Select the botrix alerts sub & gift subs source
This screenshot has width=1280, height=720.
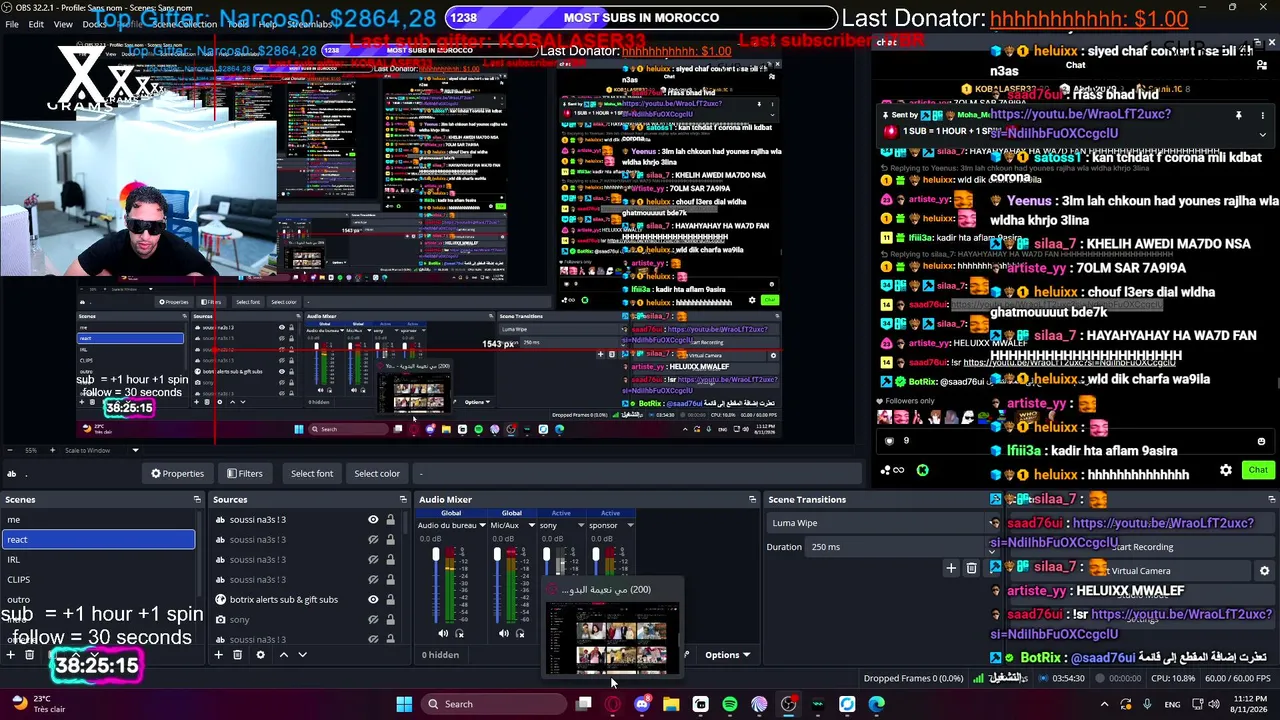point(284,600)
